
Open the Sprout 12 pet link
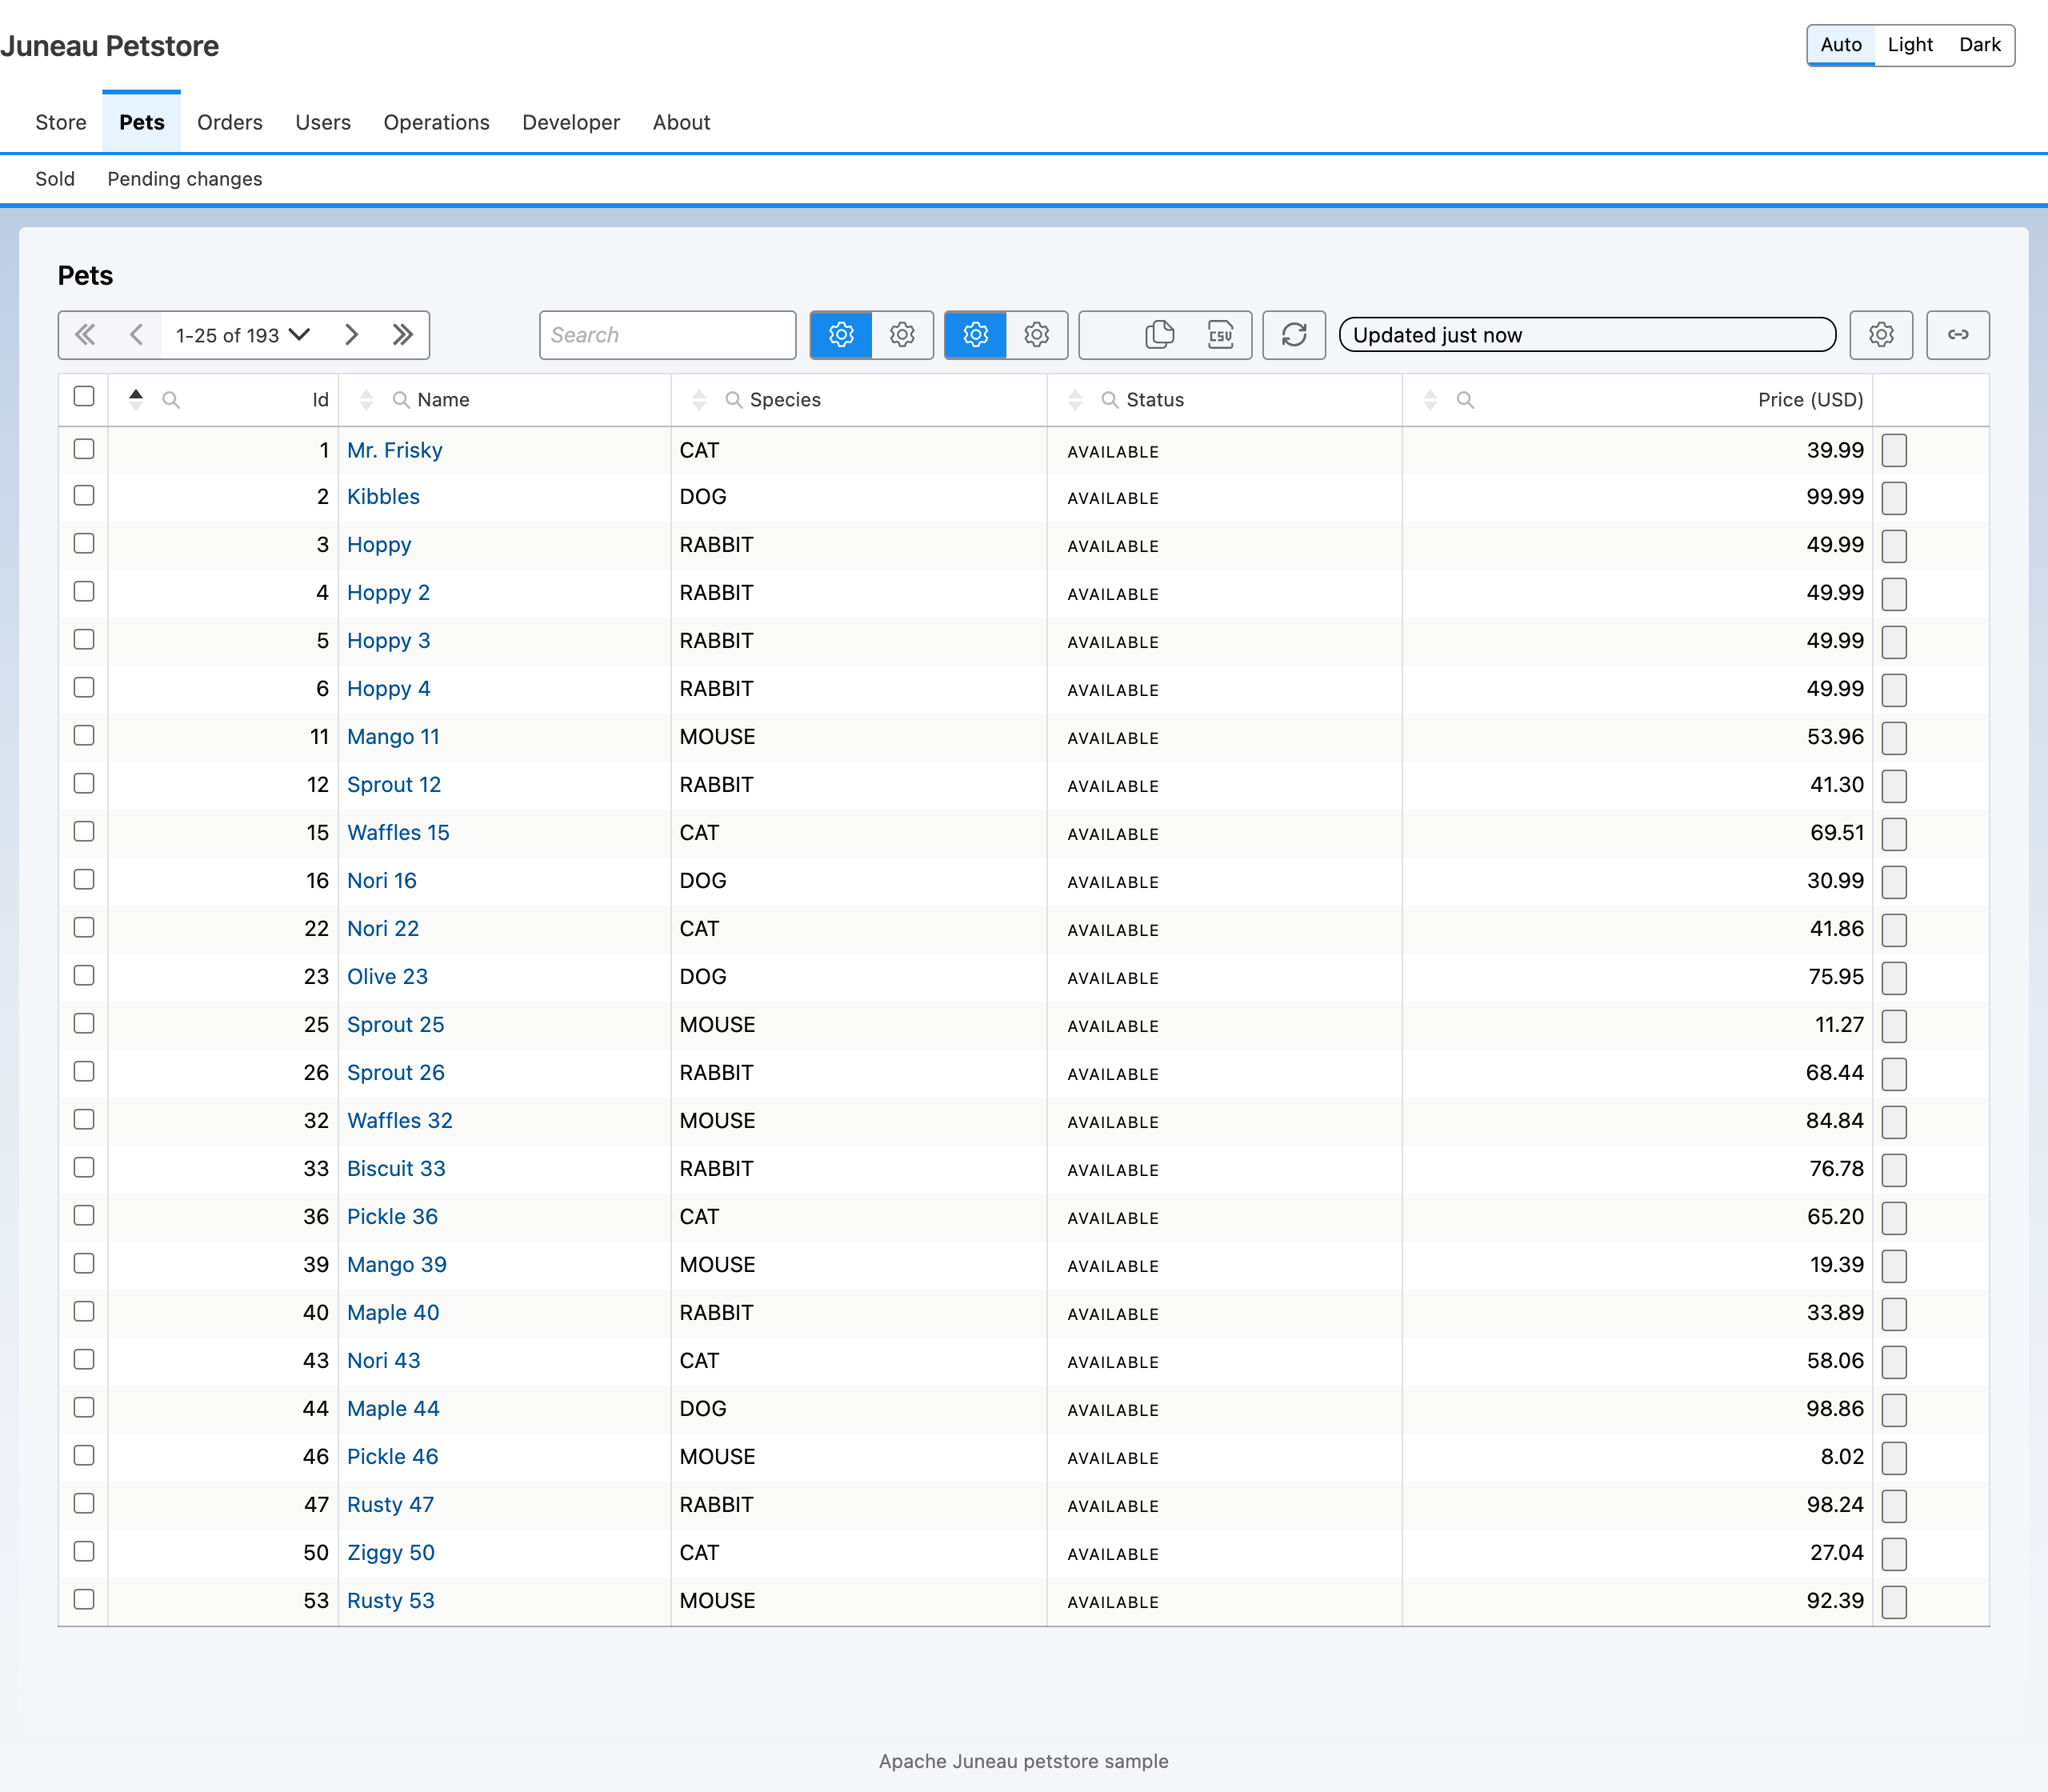394,785
